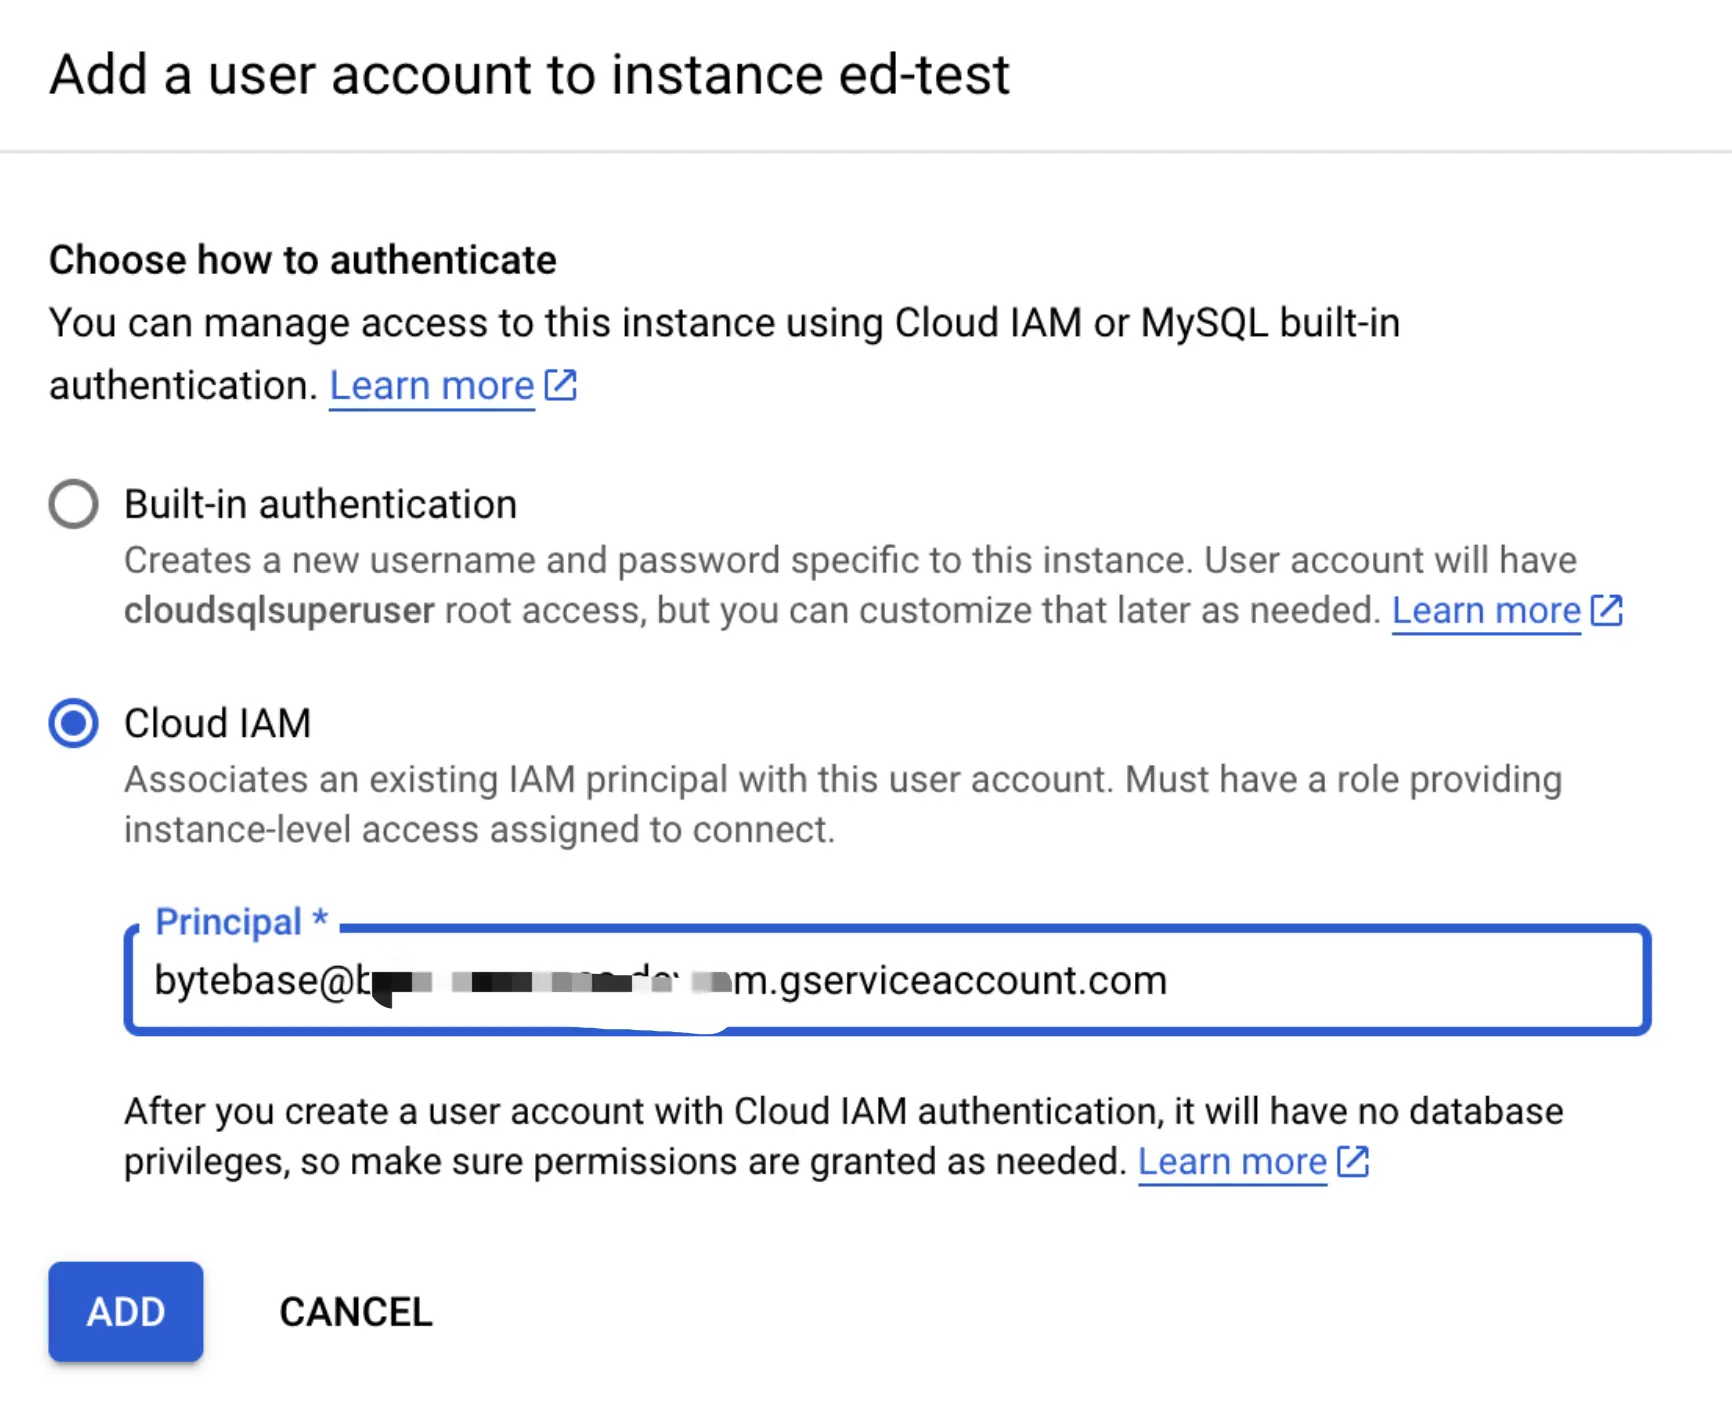Open Learn more link about instance authentication
Image resolution: width=1732 pixels, height=1428 pixels.
(x=432, y=385)
